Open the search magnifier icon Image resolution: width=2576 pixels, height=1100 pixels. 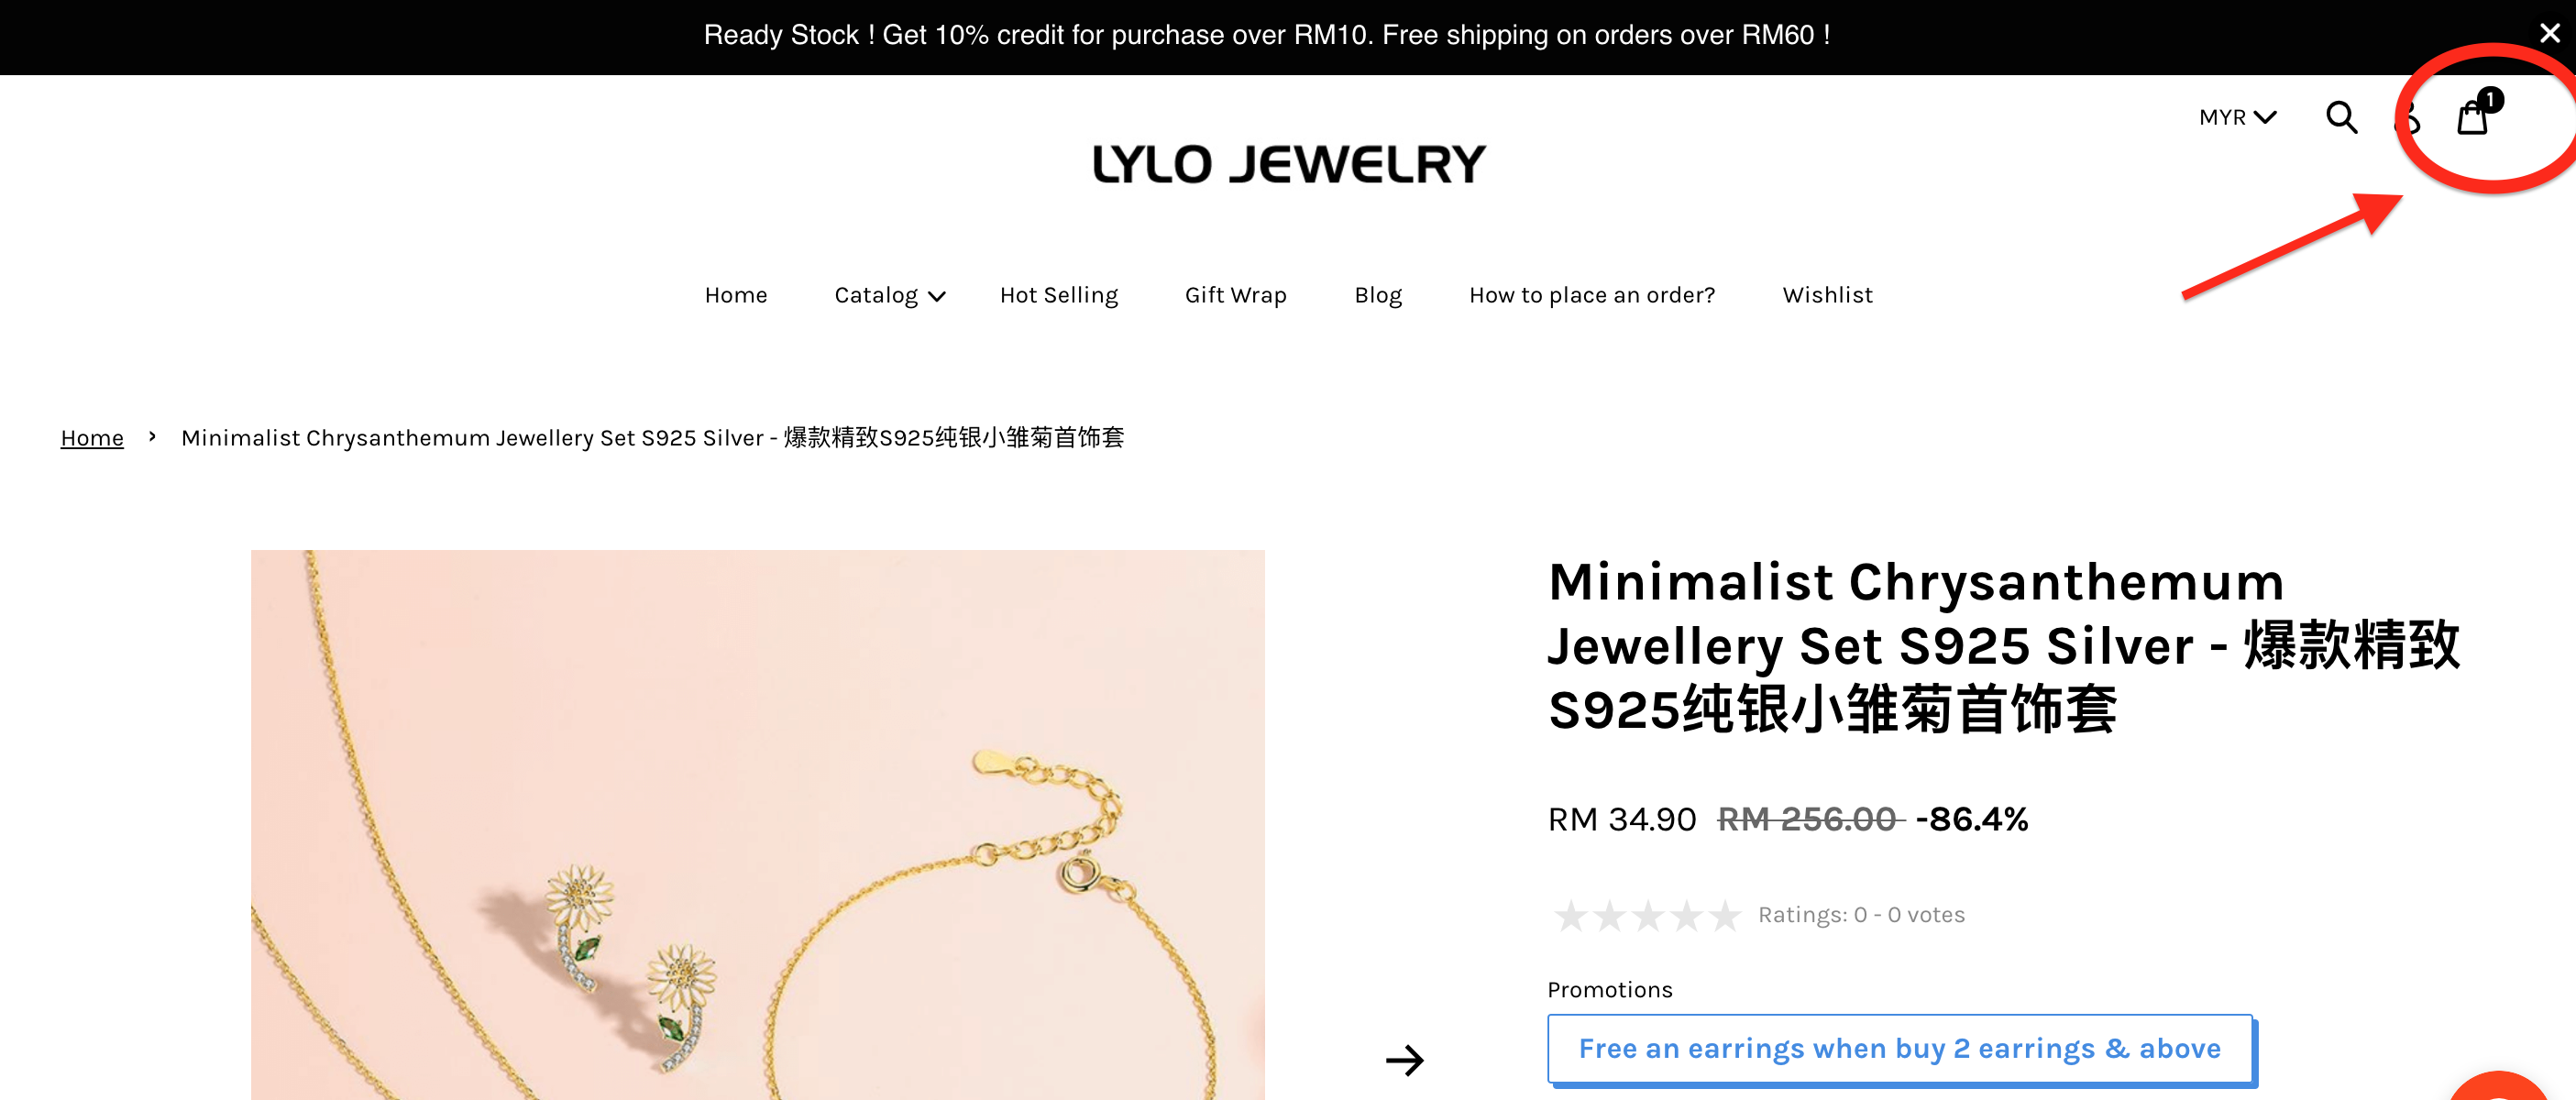2341,118
